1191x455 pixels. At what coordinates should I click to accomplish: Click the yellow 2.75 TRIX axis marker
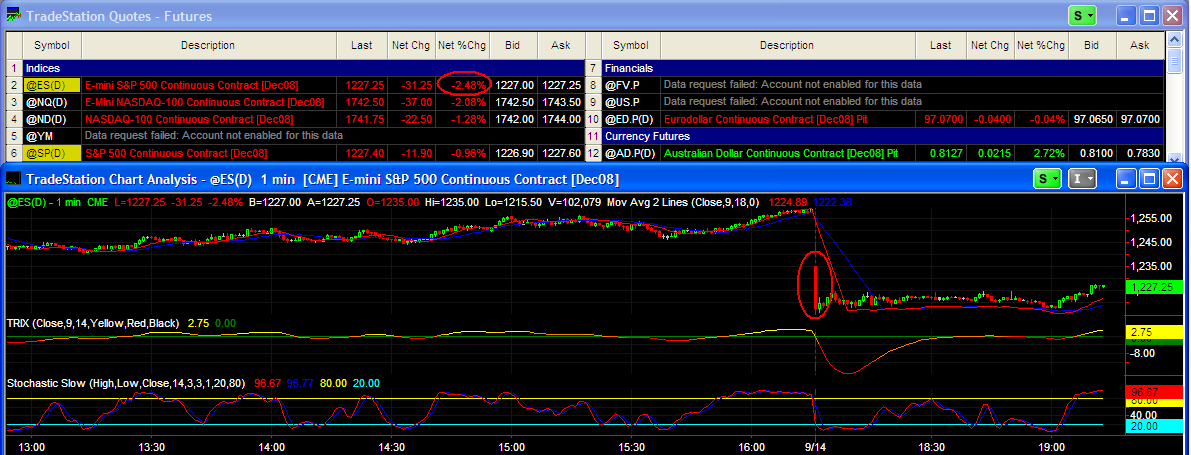[x=1152, y=332]
